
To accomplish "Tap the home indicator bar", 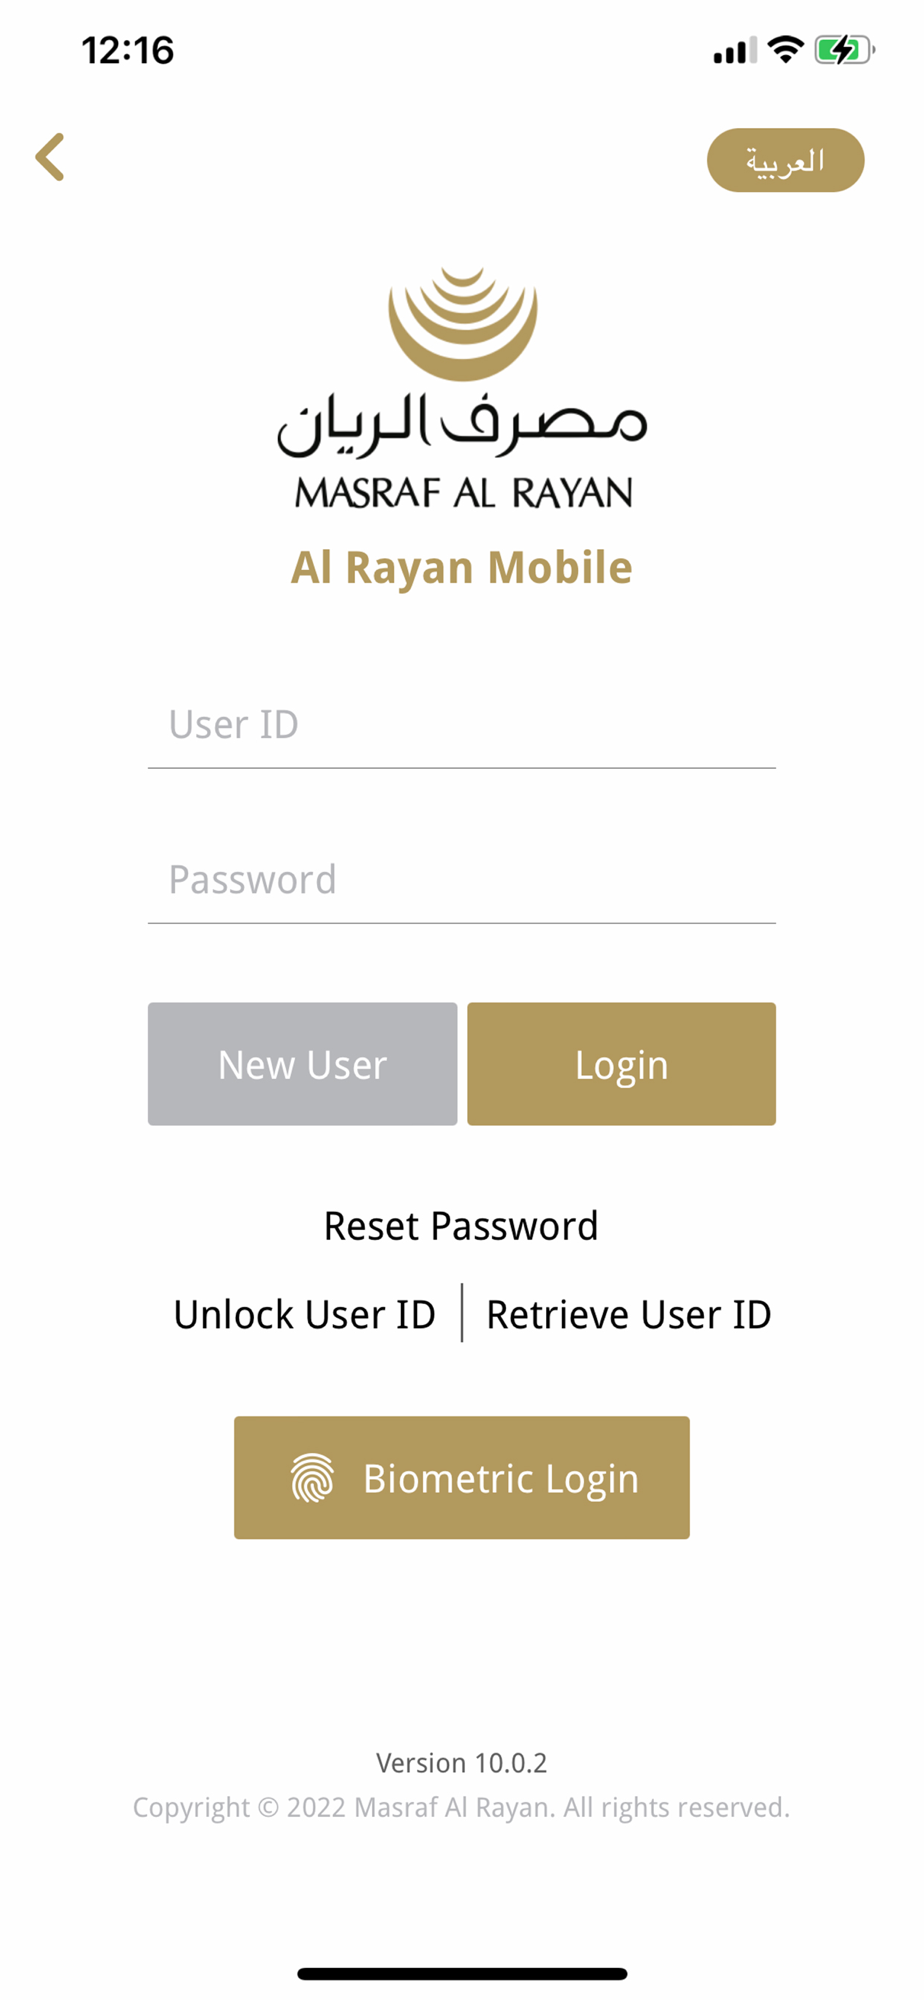I will 462,1974.
